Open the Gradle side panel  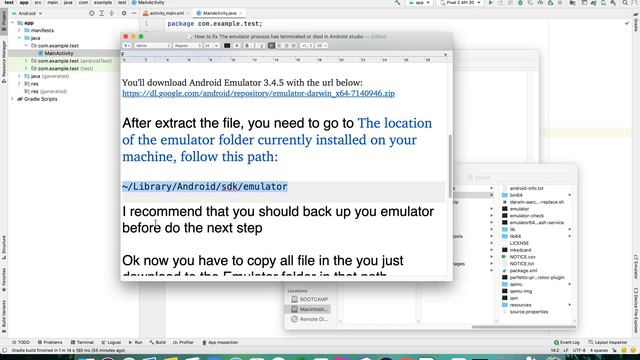(x=636, y=22)
